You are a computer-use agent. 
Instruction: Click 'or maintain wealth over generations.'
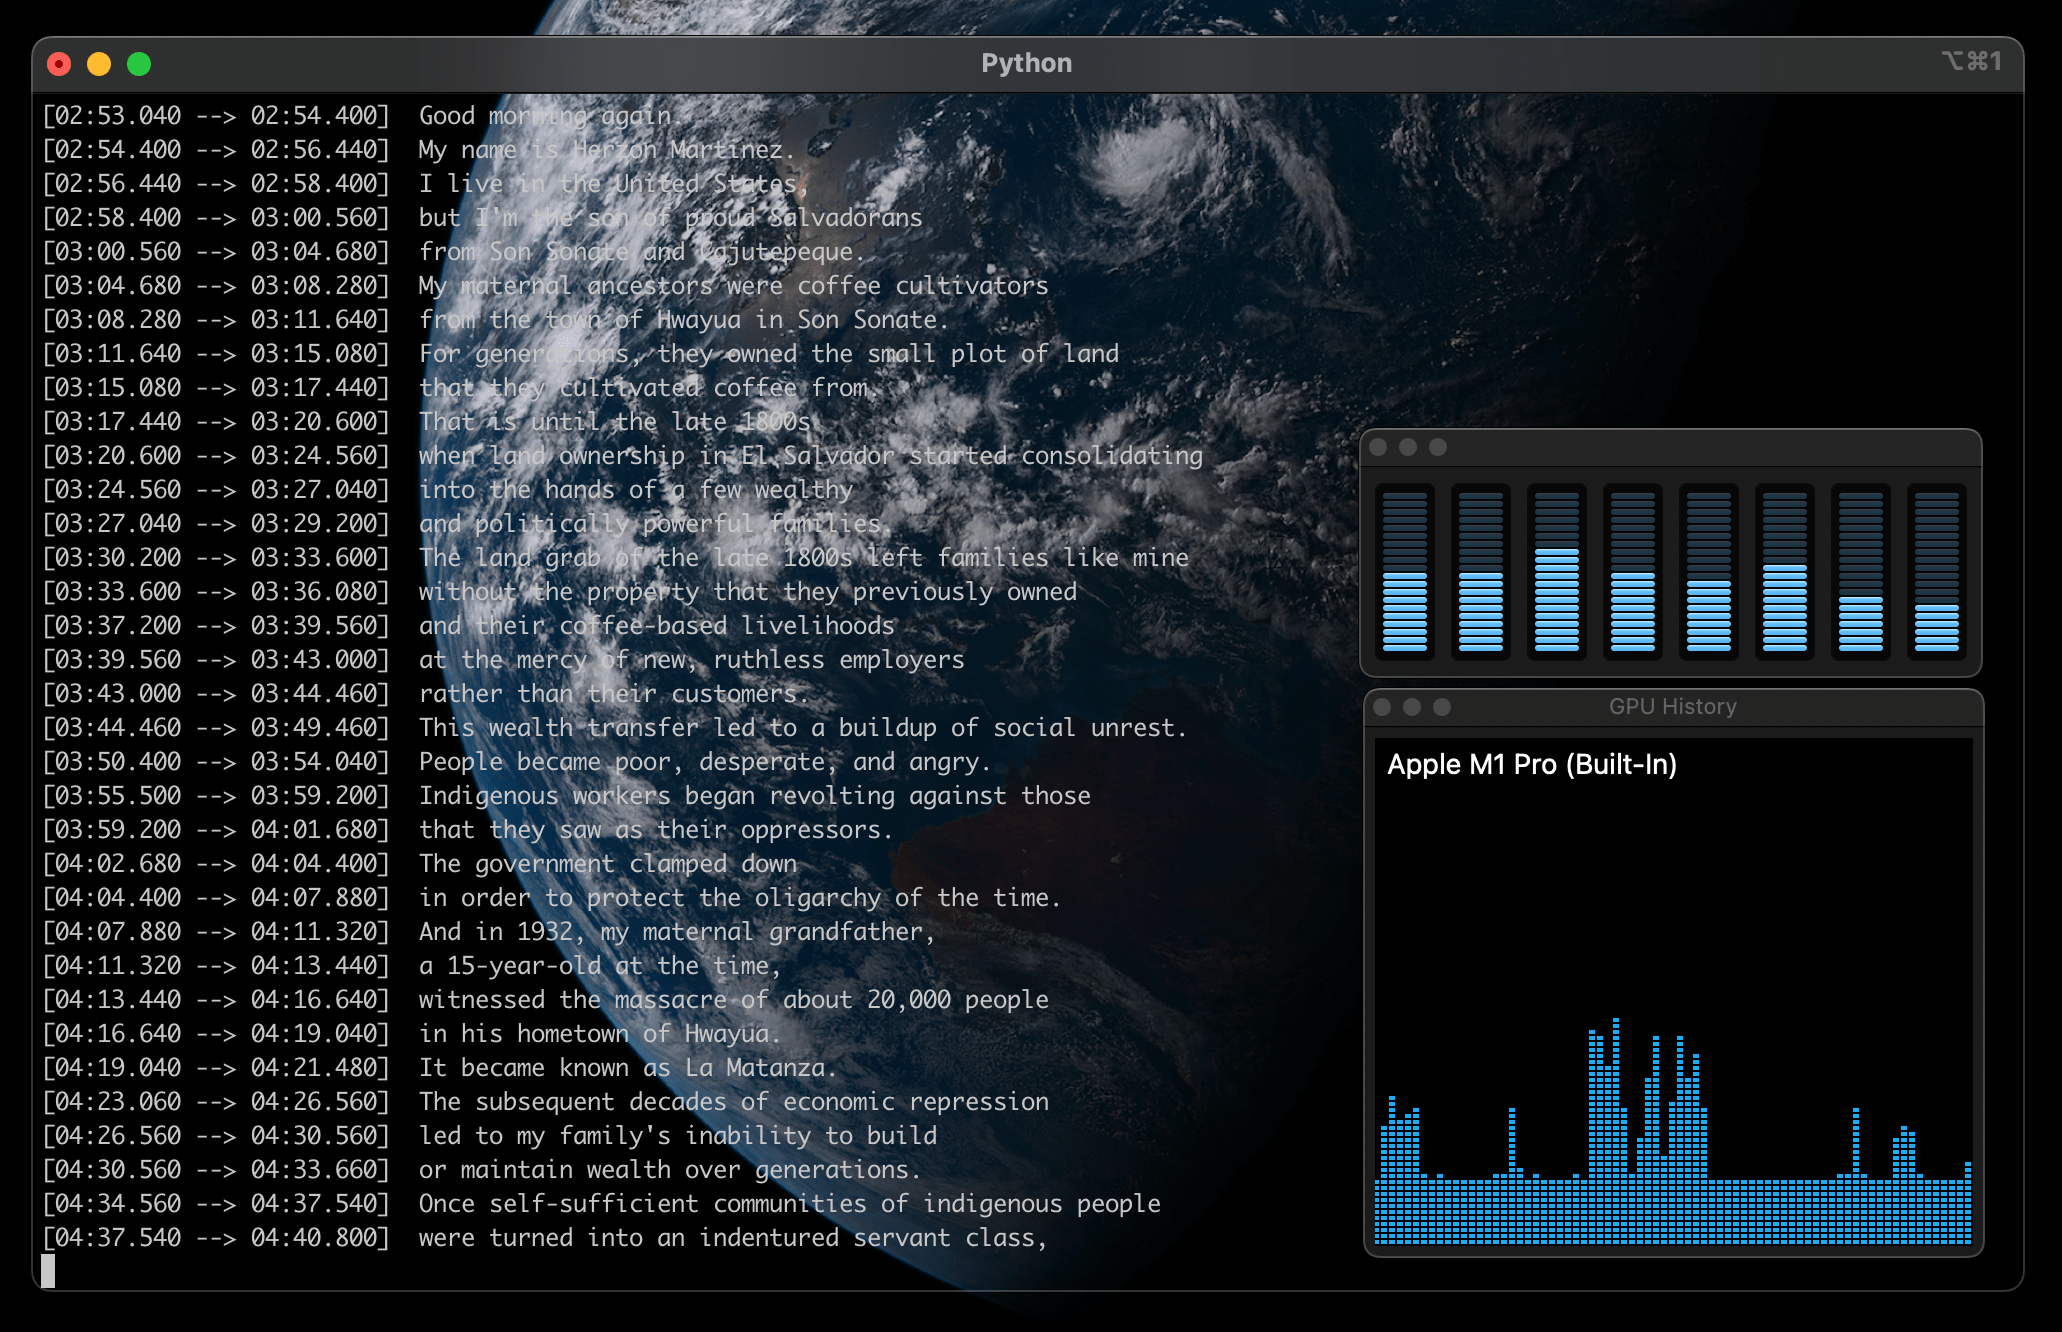pyautogui.click(x=670, y=1170)
